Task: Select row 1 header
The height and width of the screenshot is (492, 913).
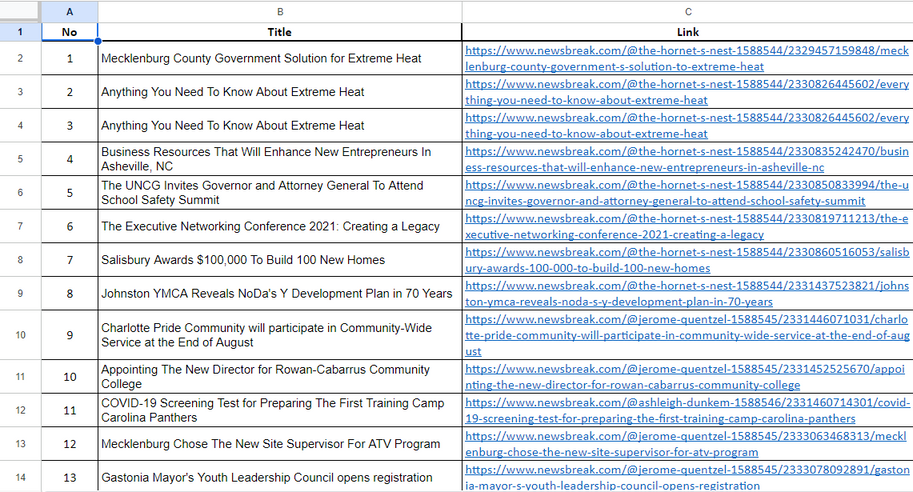Action: [20, 32]
